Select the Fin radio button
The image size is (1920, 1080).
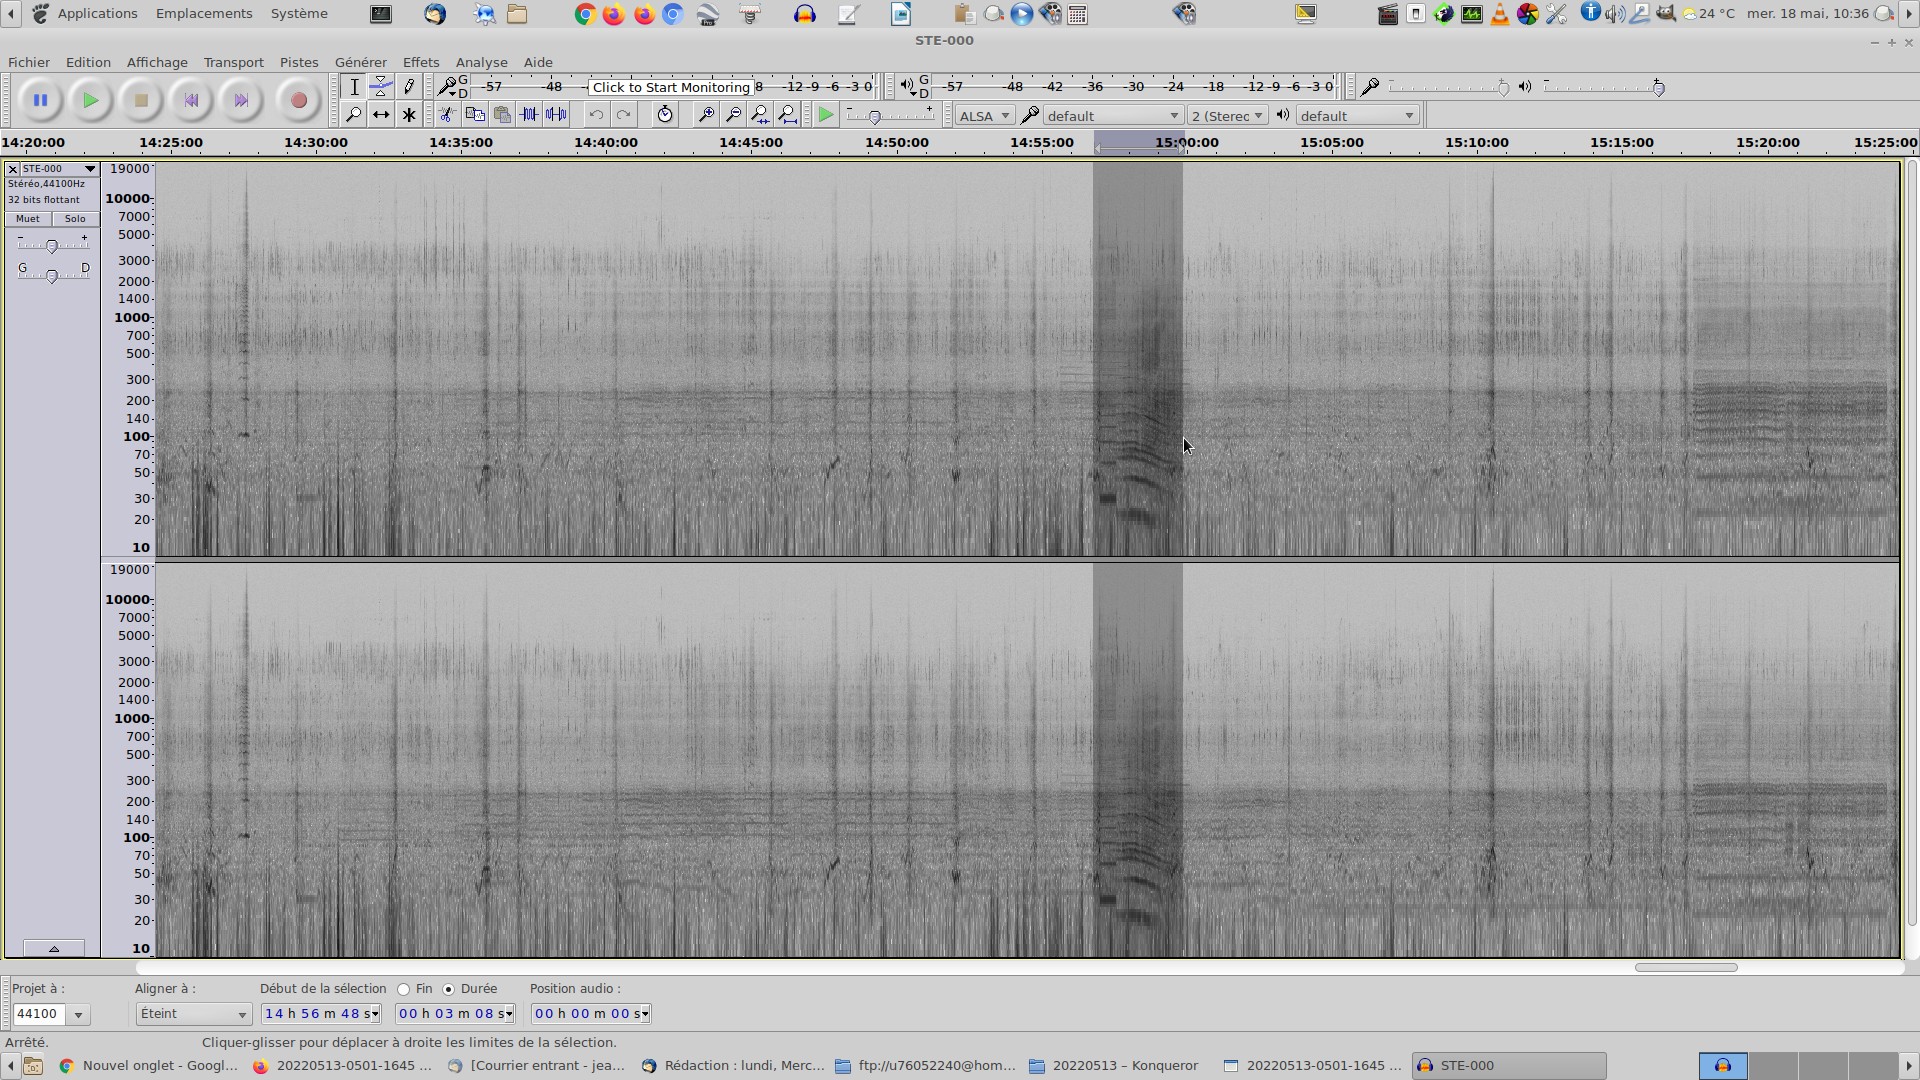tap(404, 989)
